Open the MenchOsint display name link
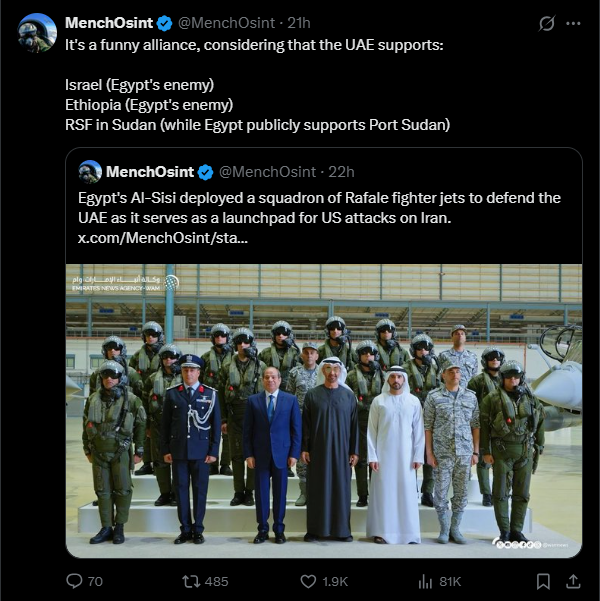The width and height of the screenshot is (600, 601). point(109,23)
